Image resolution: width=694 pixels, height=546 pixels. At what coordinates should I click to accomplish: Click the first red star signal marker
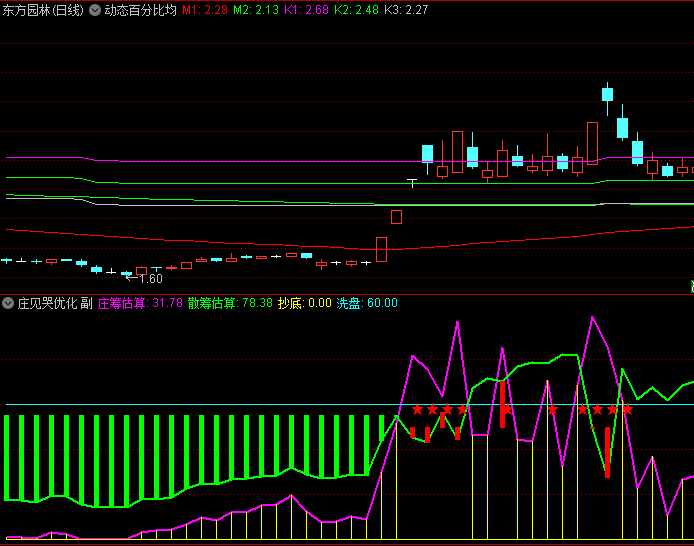click(x=418, y=410)
